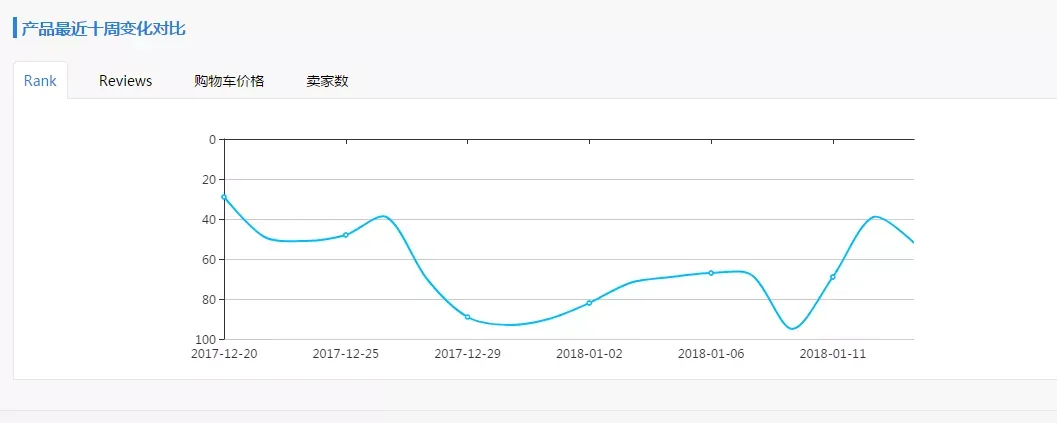The width and height of the screenshot is (1057, 423).
Task: Pick the data point marker above 2018-01-02
Action: tap(589, 303)
